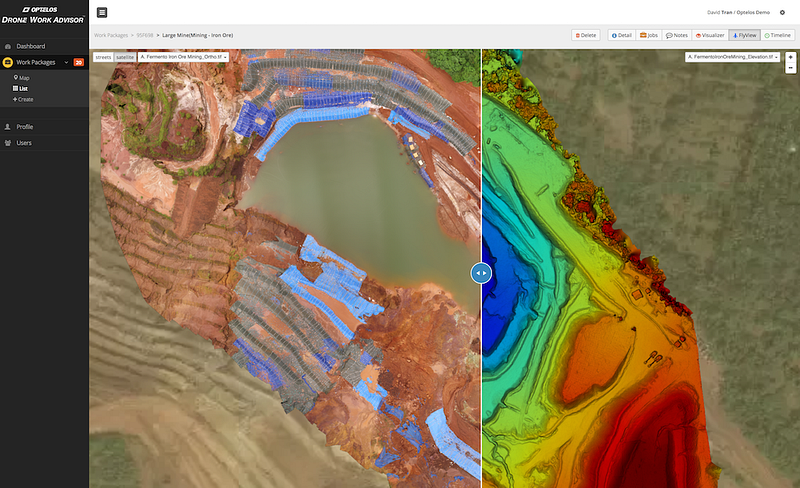Go to the Profile page

coord(24,127)
